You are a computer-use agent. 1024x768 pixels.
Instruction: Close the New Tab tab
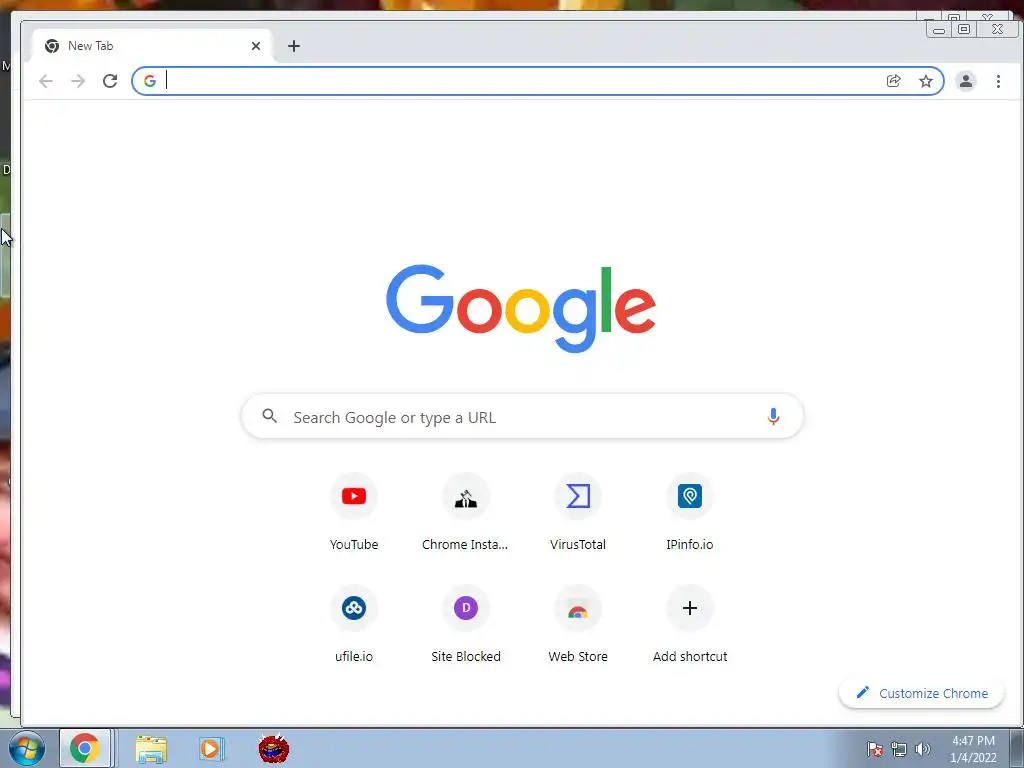tap(256, 46)
